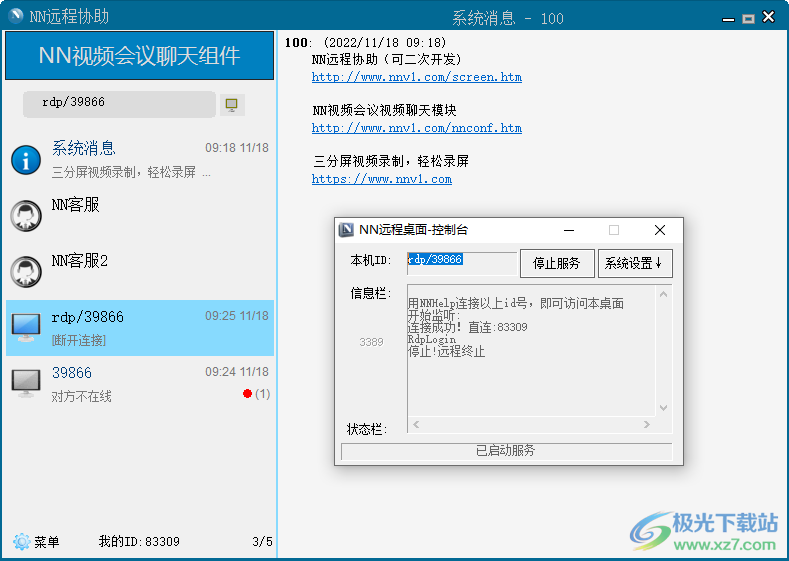This screenshot has width=789, height=561.
Task: Minimize the NN远程桌面-控制台 window
Action: tap(569, 230)
